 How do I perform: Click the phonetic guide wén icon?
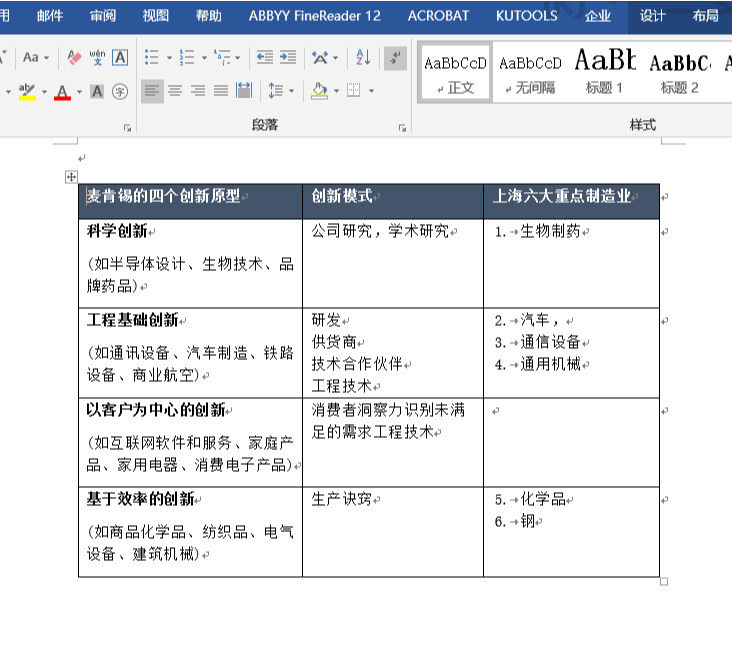pos(97,58)
